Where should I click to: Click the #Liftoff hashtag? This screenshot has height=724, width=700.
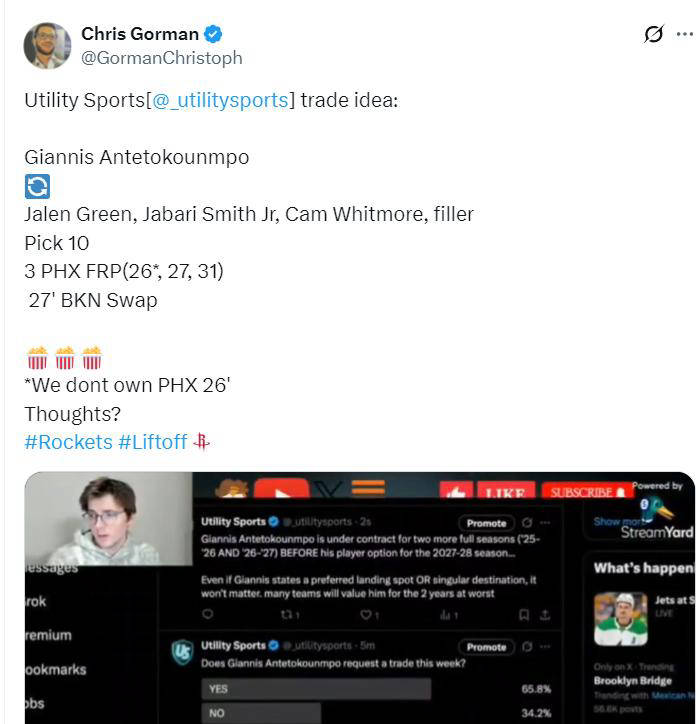coord(153,442)
